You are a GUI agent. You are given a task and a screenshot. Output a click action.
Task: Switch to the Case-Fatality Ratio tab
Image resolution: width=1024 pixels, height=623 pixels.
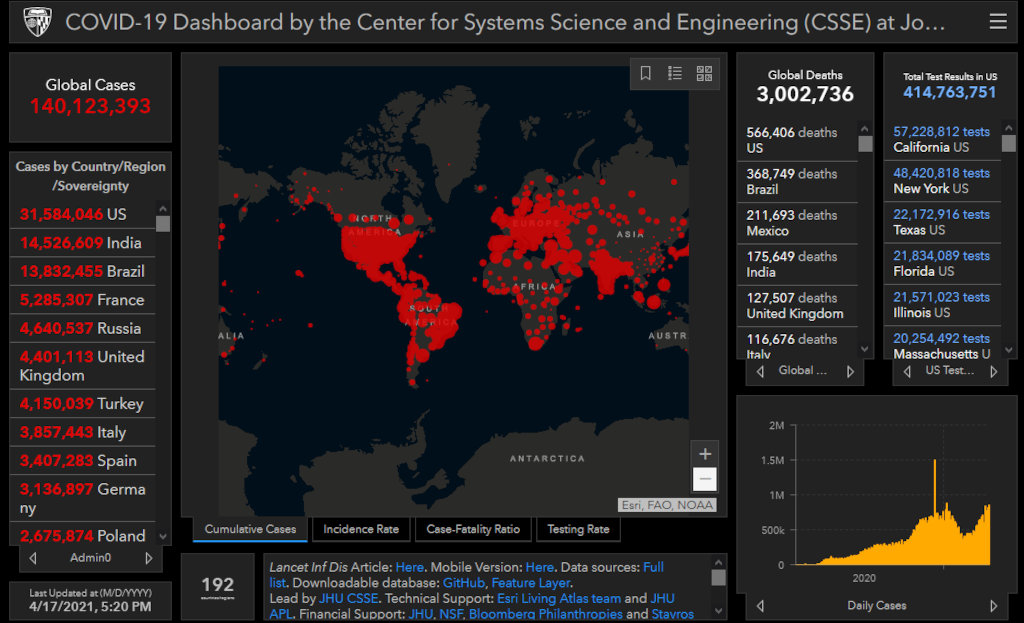(x=473, y=529)
